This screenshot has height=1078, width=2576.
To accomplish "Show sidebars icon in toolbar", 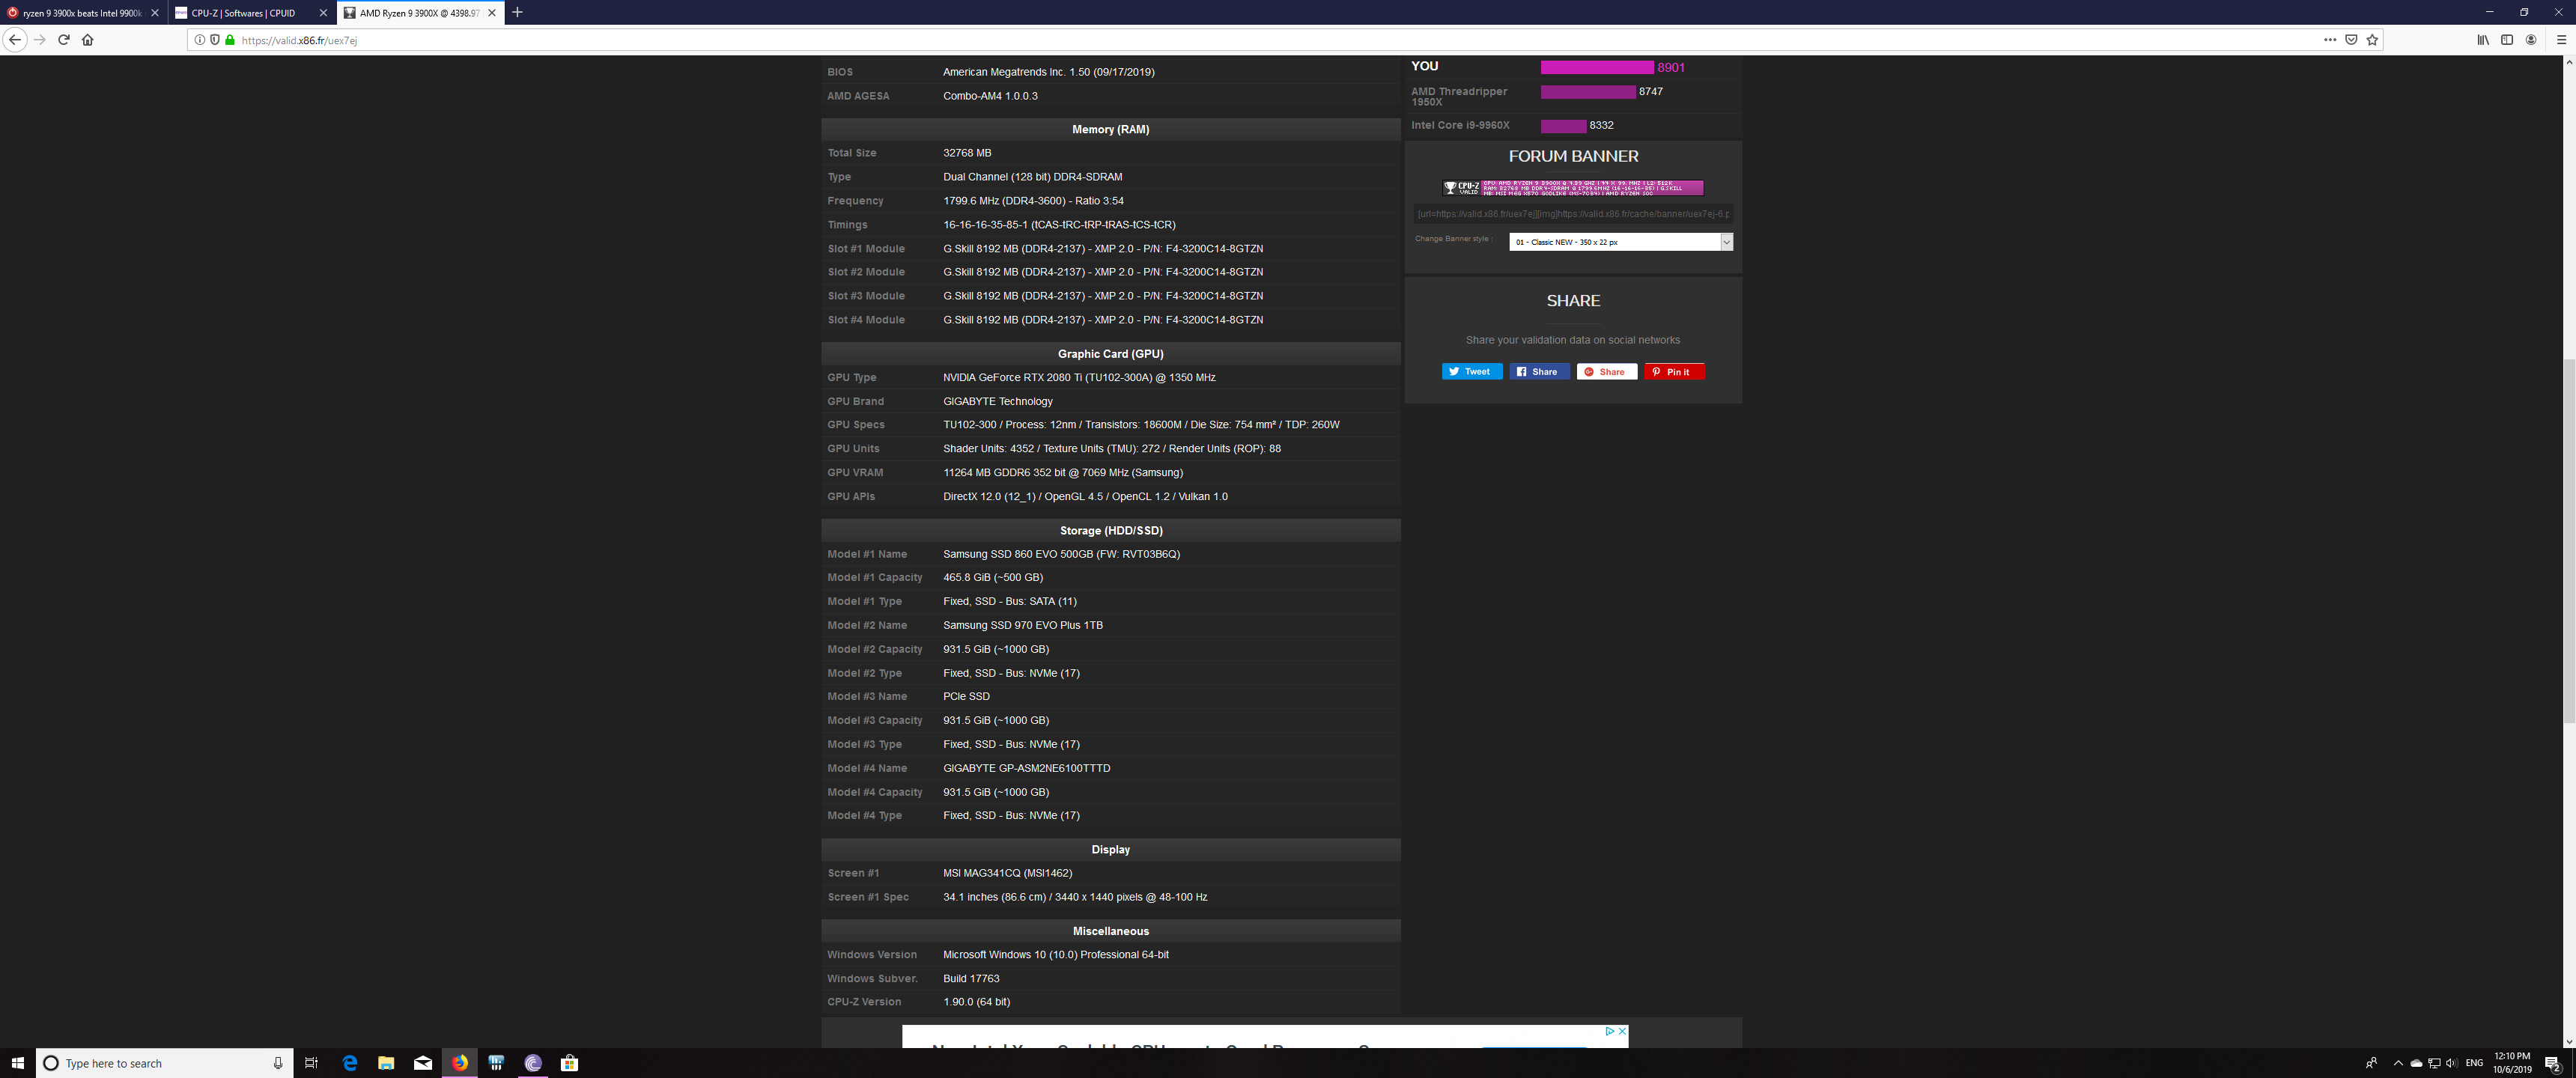I will pyautogui.click(x=2507, y=40).
